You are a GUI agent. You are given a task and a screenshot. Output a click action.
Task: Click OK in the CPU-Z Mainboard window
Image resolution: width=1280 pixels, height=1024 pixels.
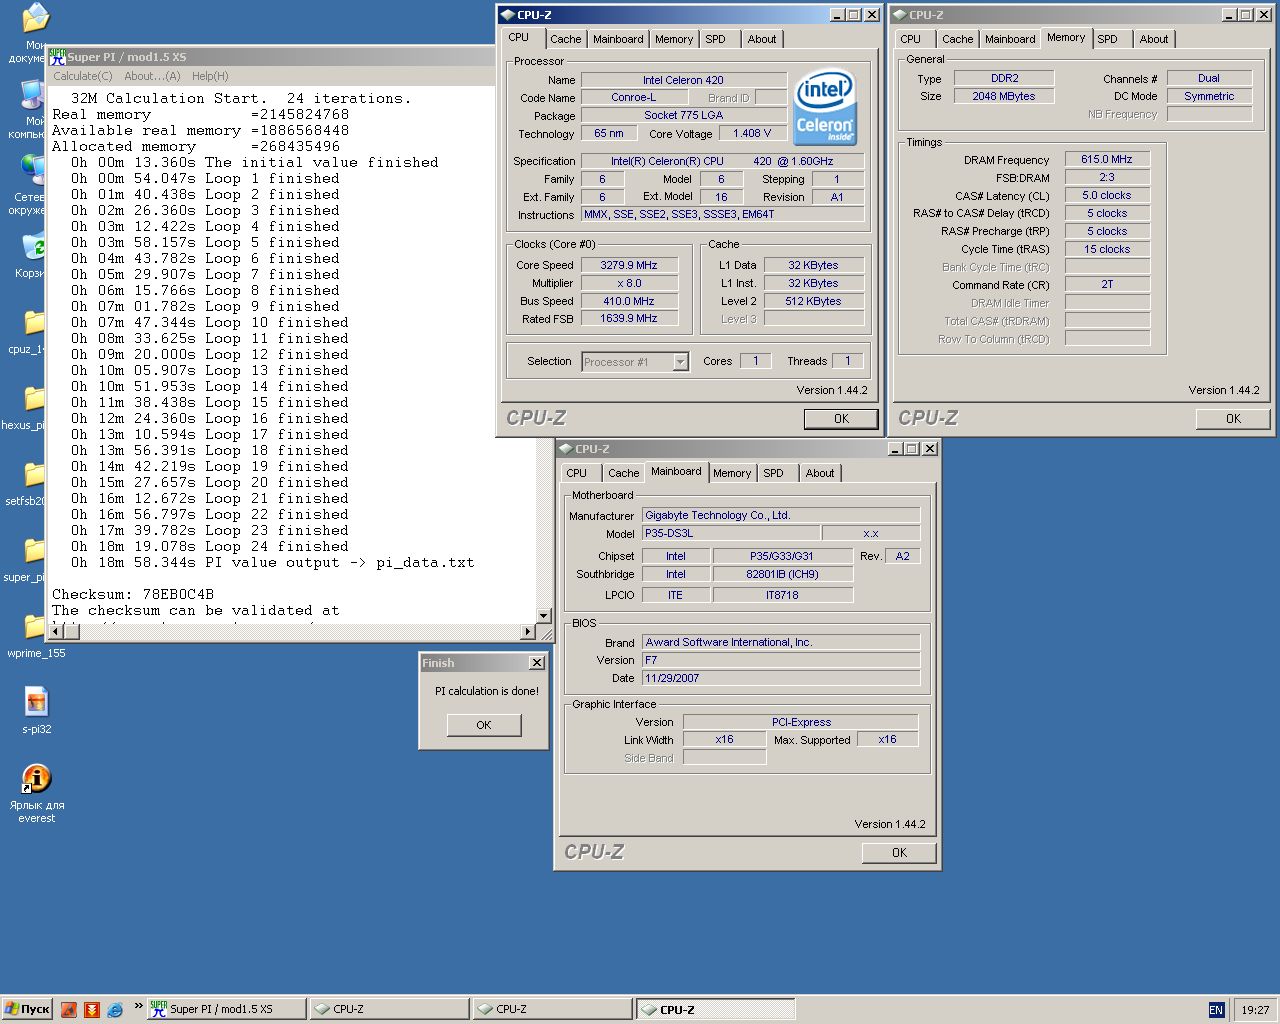click(x=899, y=853)
